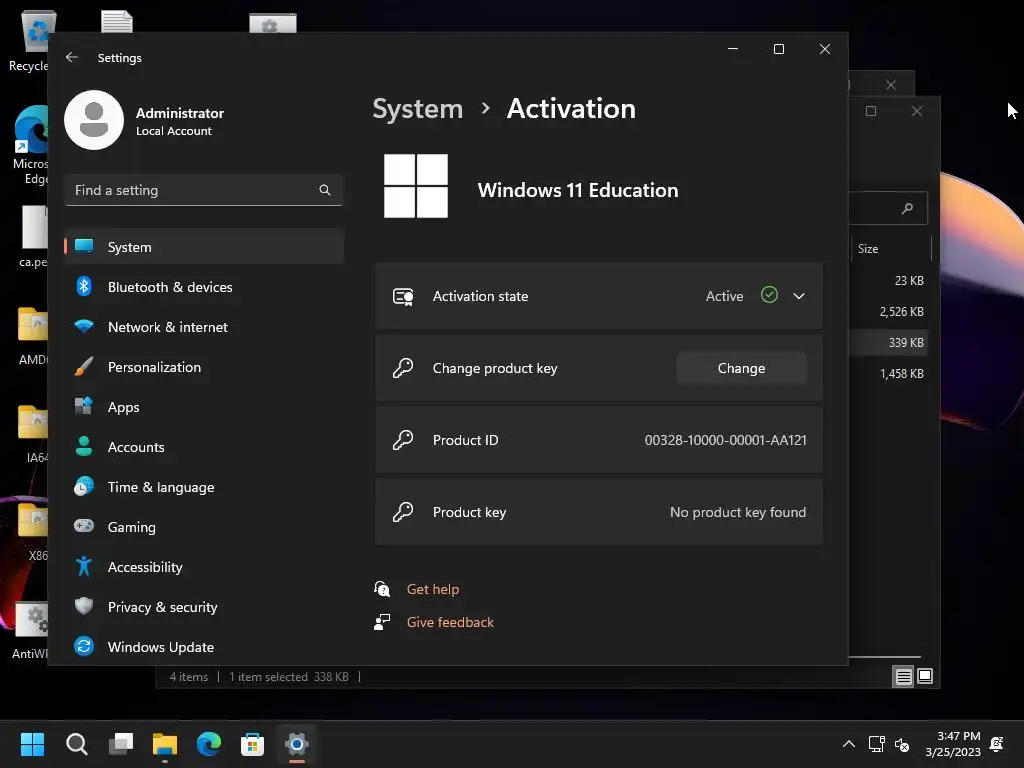
Task: Open Privacy & security settings
Action: [x=204, y=607]
